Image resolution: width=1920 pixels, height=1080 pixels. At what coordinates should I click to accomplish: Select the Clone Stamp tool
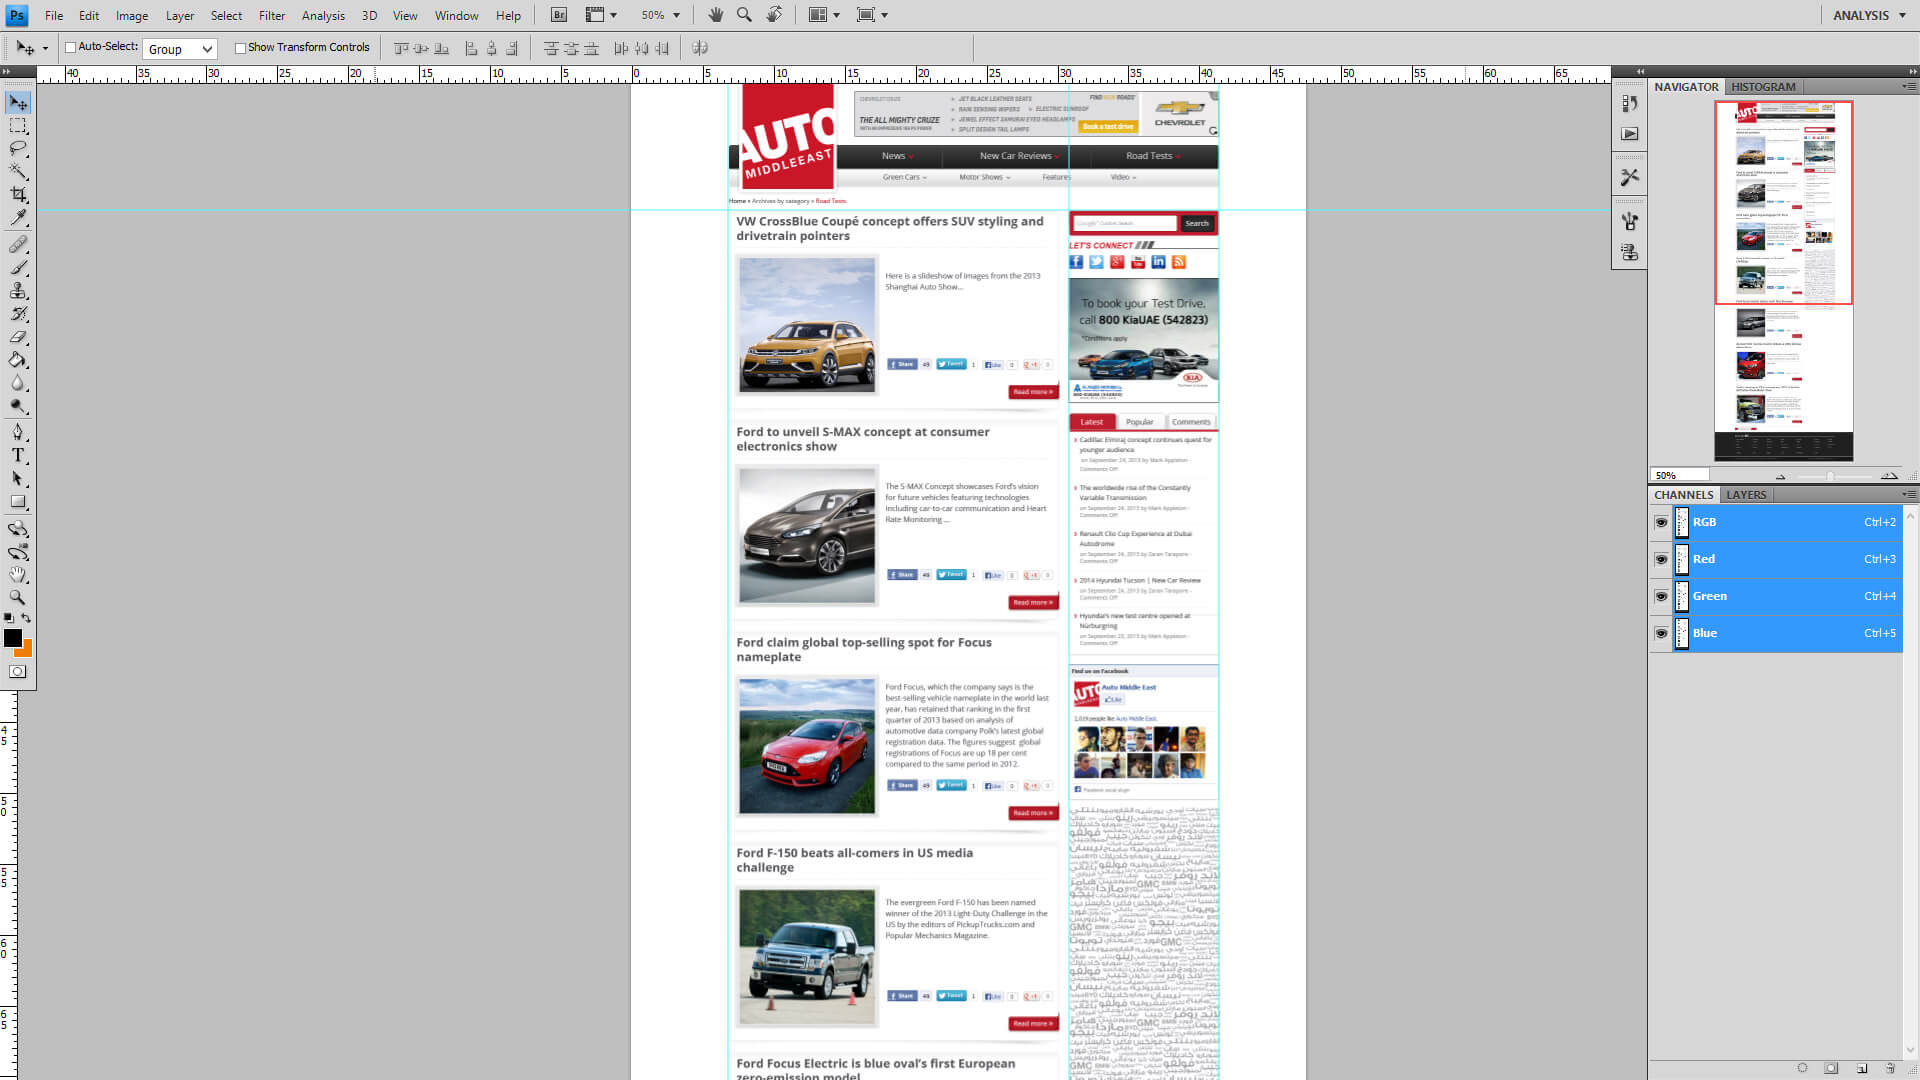tap(18, 291)
